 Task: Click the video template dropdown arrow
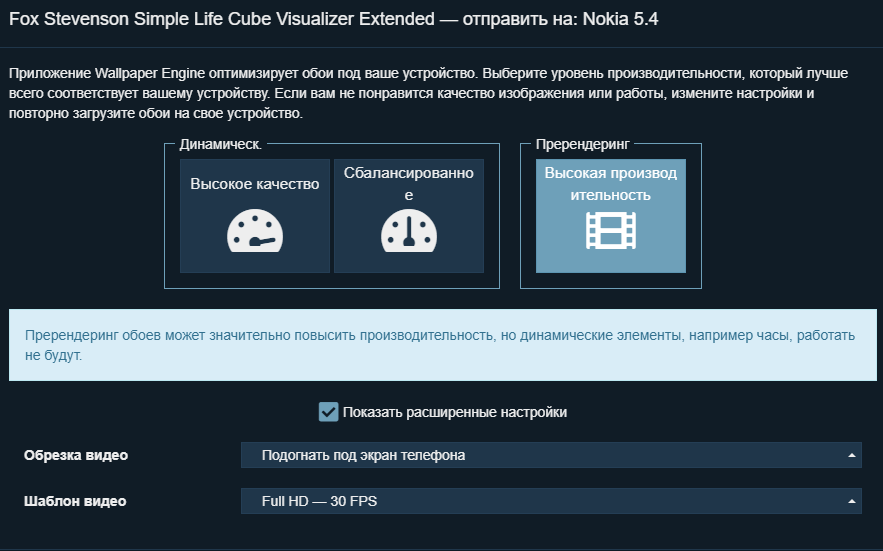point(852,501)
